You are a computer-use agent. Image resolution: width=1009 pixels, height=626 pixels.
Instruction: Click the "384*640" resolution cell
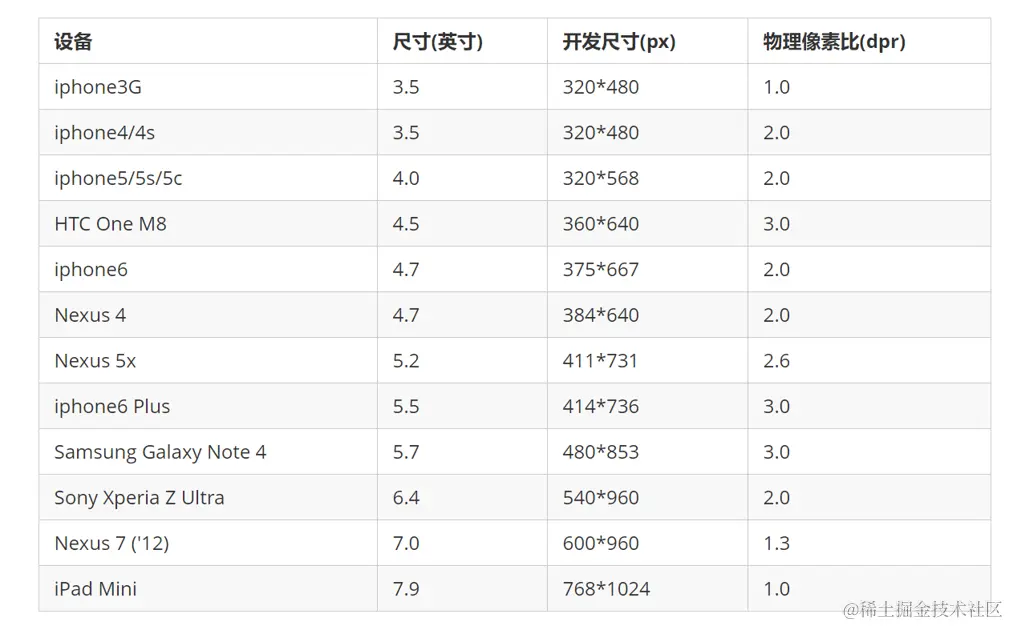coord(647,315)
